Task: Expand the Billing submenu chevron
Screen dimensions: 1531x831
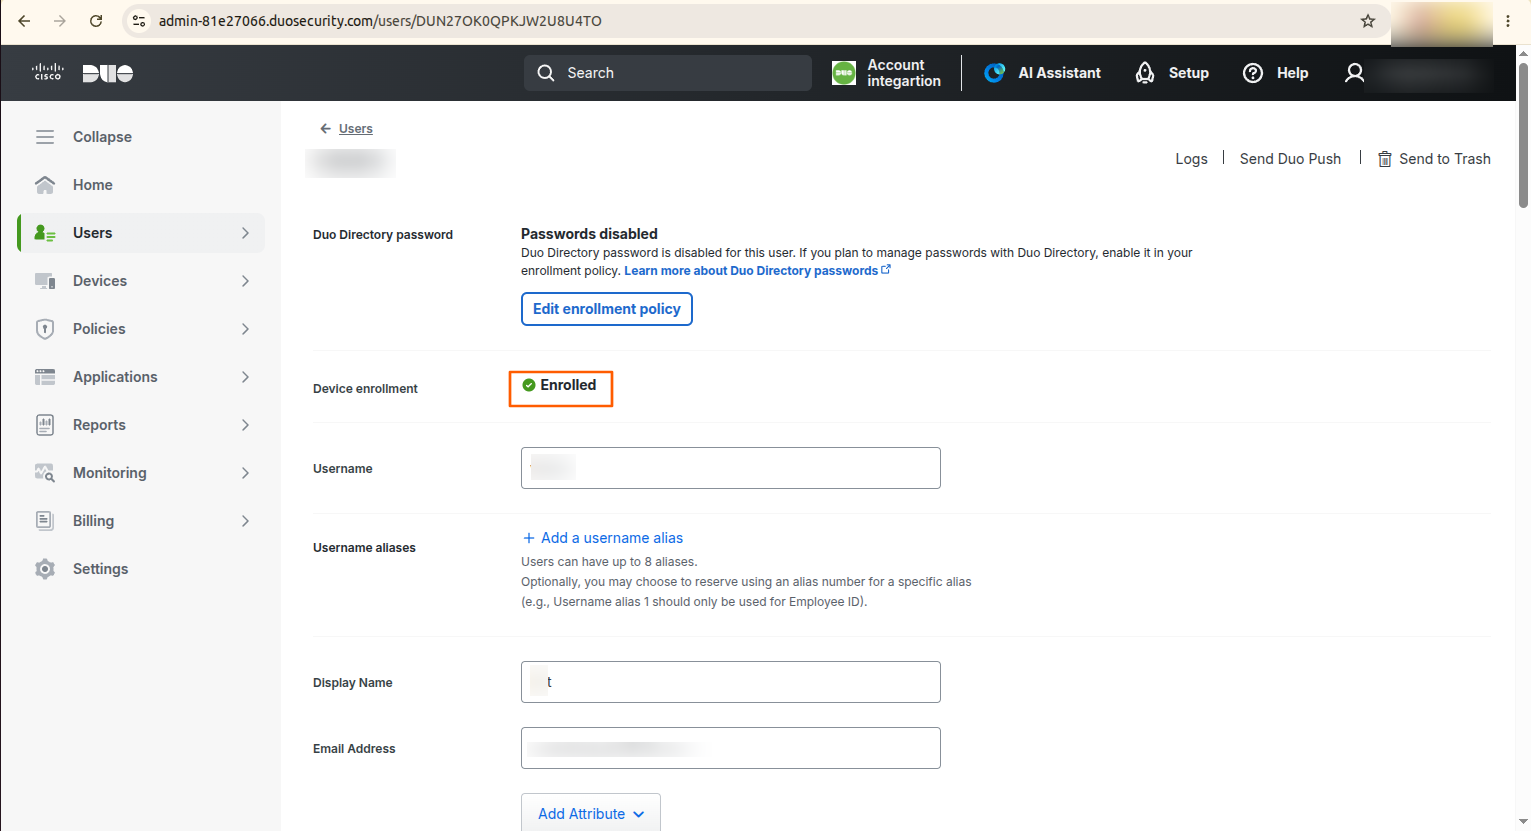Action: (245, 521)
